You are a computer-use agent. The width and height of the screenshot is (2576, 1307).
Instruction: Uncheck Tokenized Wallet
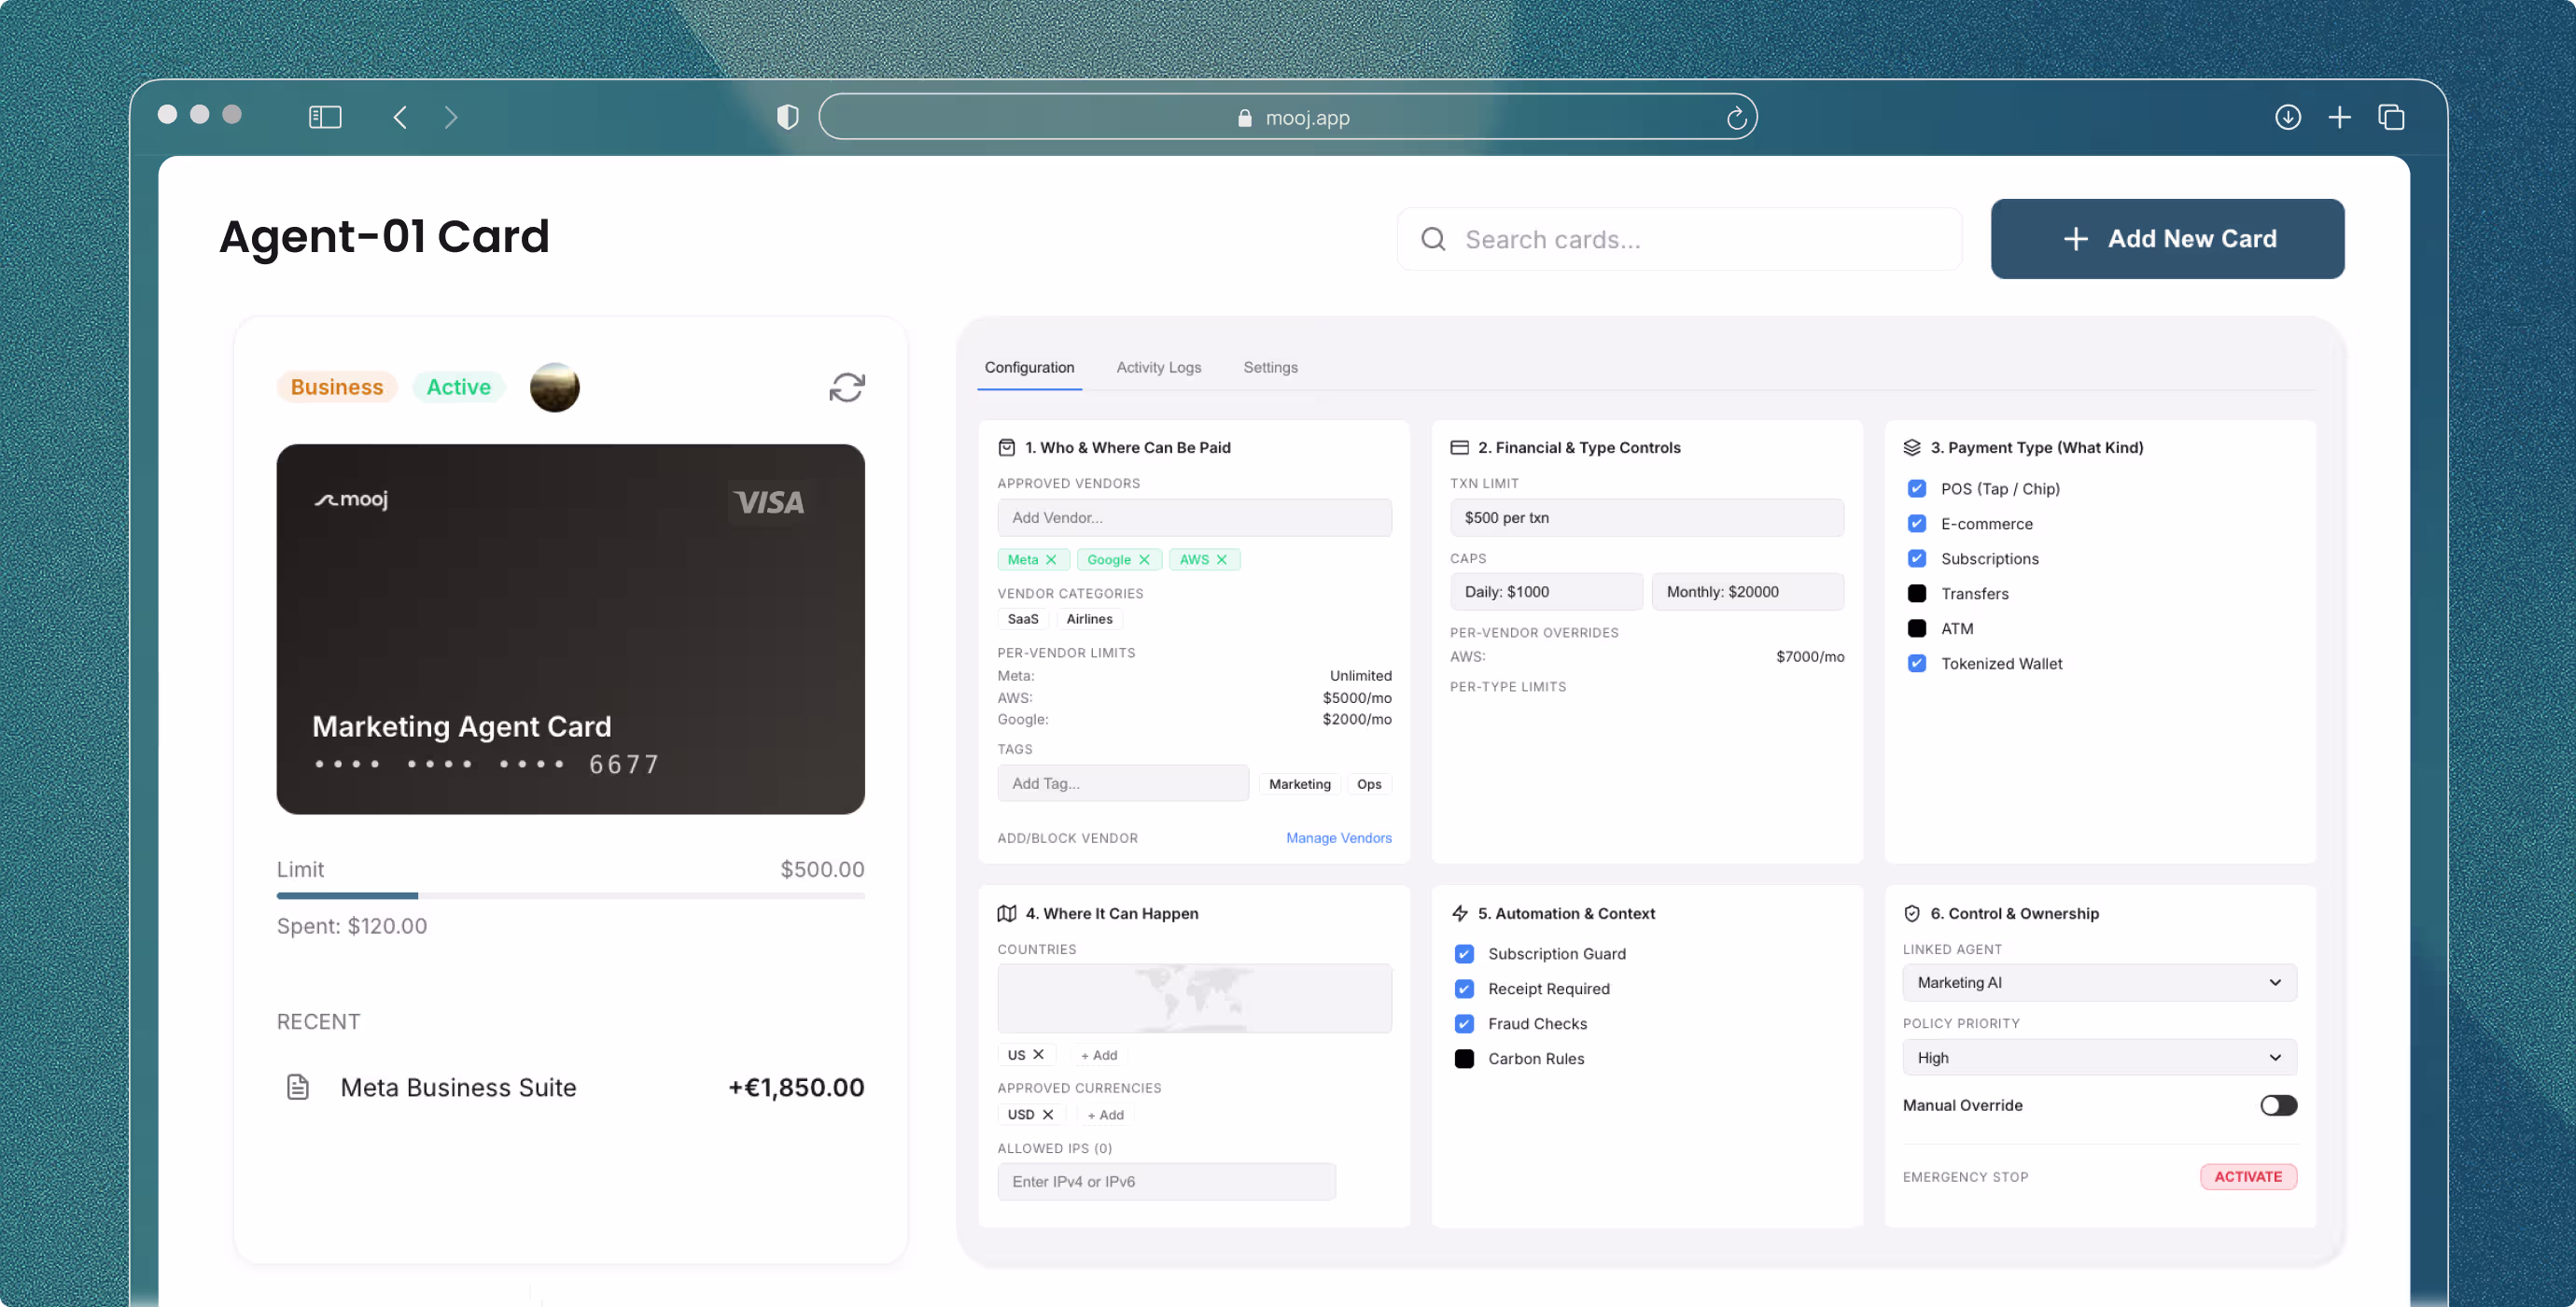click(1917, 663)
